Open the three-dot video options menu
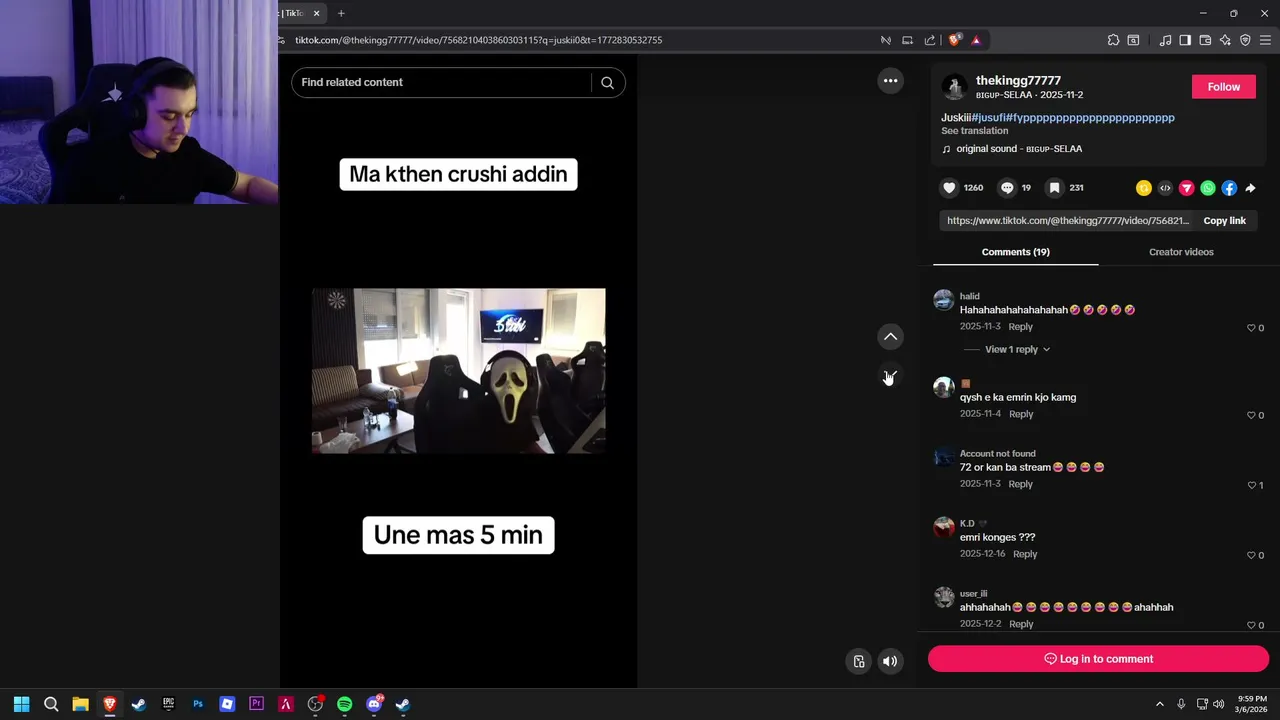Viewport: 1280px width, 720px height. [890, 81]
